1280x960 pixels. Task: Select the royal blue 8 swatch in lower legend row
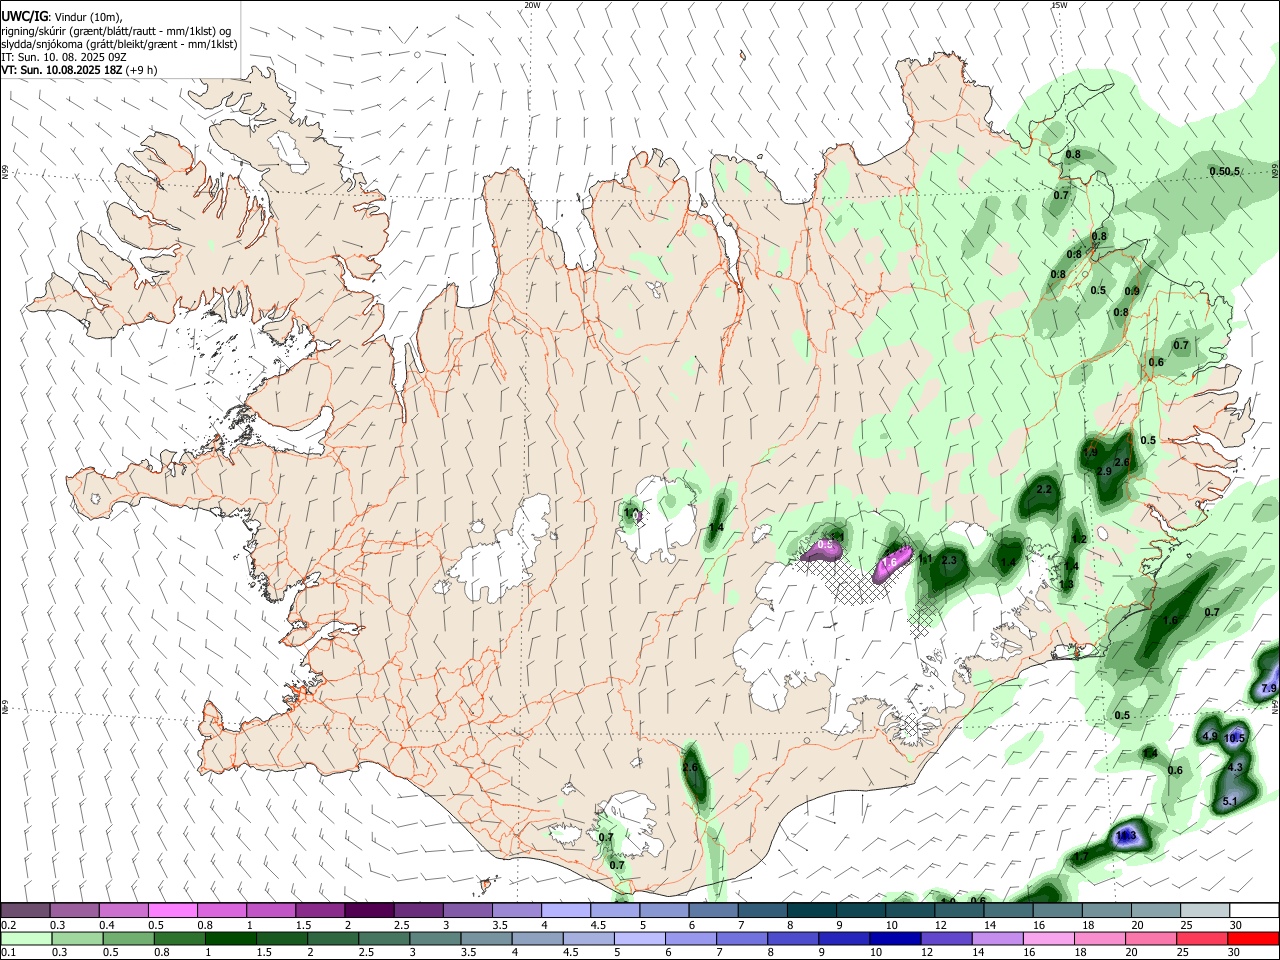pos(793,939)
